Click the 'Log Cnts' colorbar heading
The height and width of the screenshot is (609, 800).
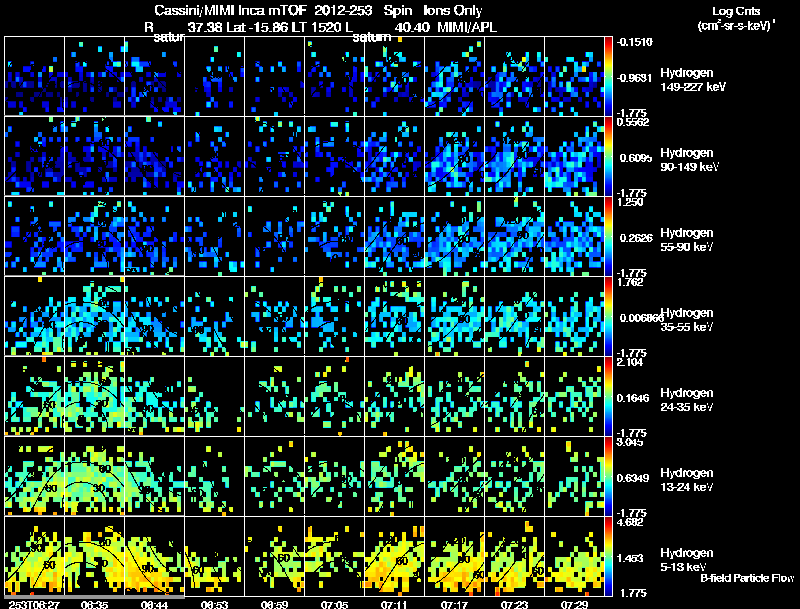(x=736, y=11)
